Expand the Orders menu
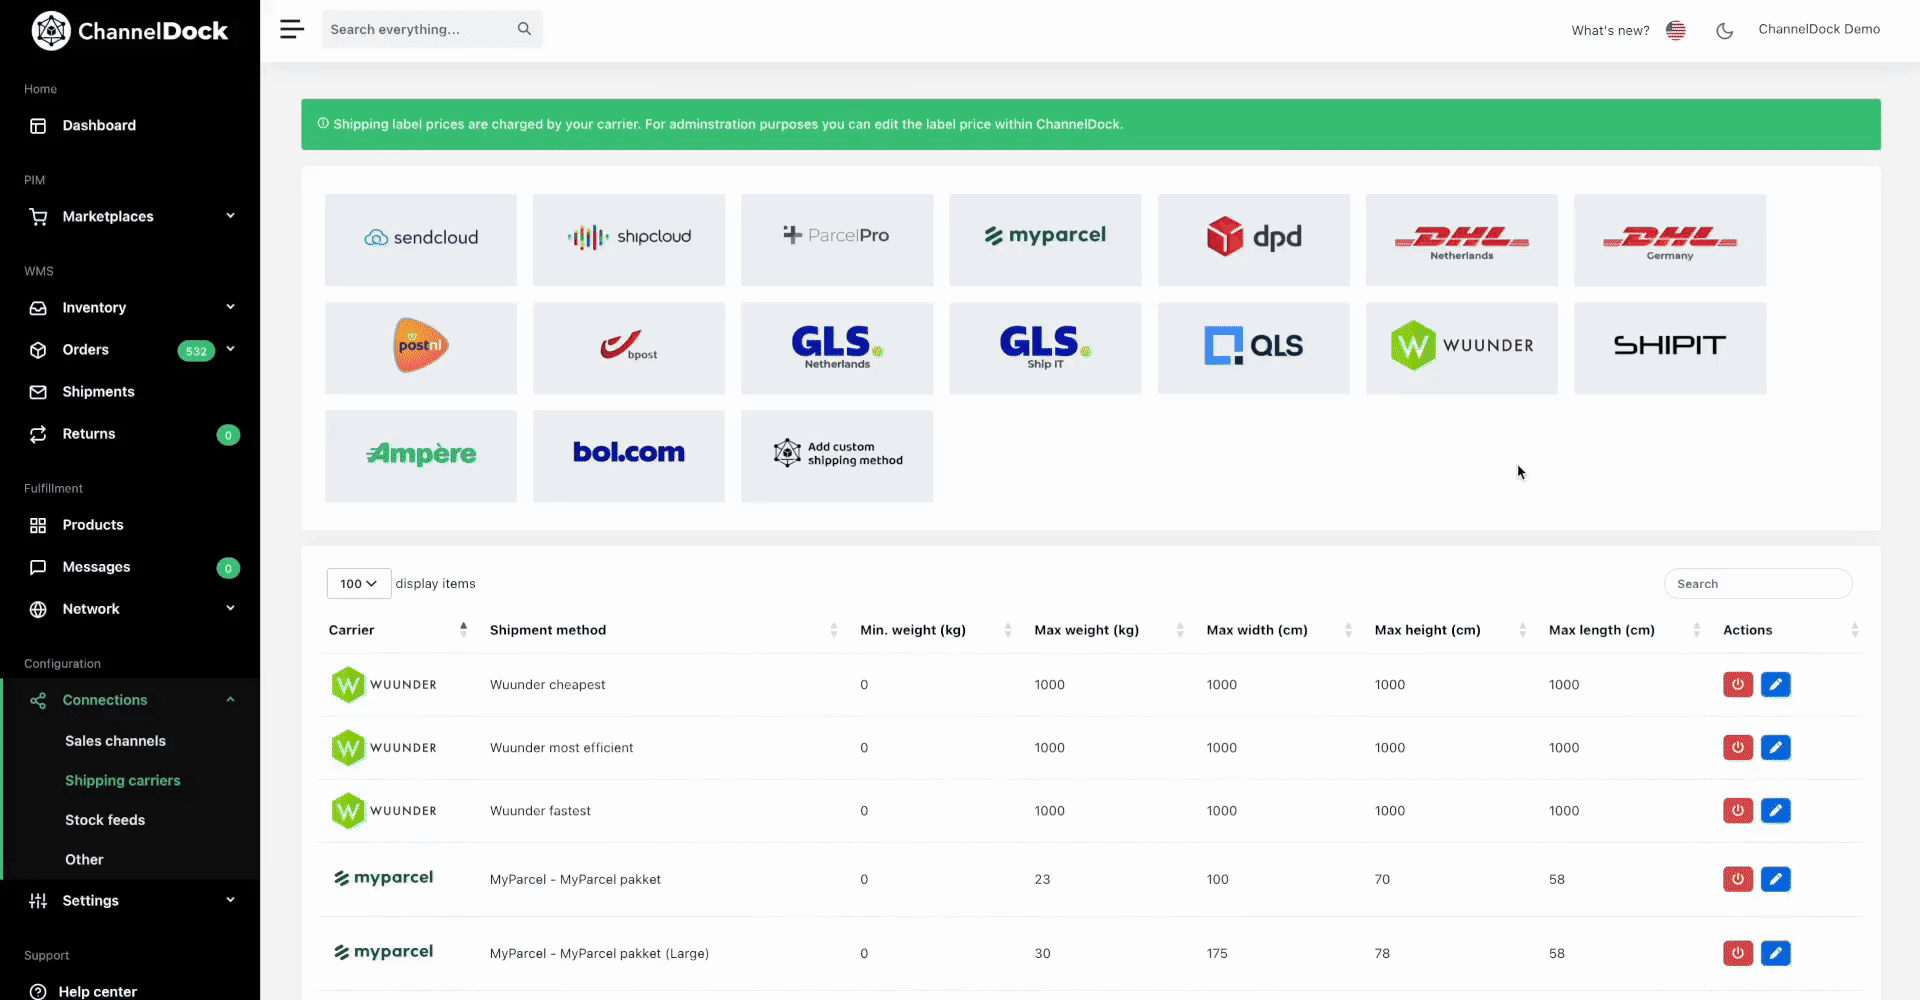The height and width of the screenshot is (1000, 1920). pyautogui.click(x=130, y=350)
